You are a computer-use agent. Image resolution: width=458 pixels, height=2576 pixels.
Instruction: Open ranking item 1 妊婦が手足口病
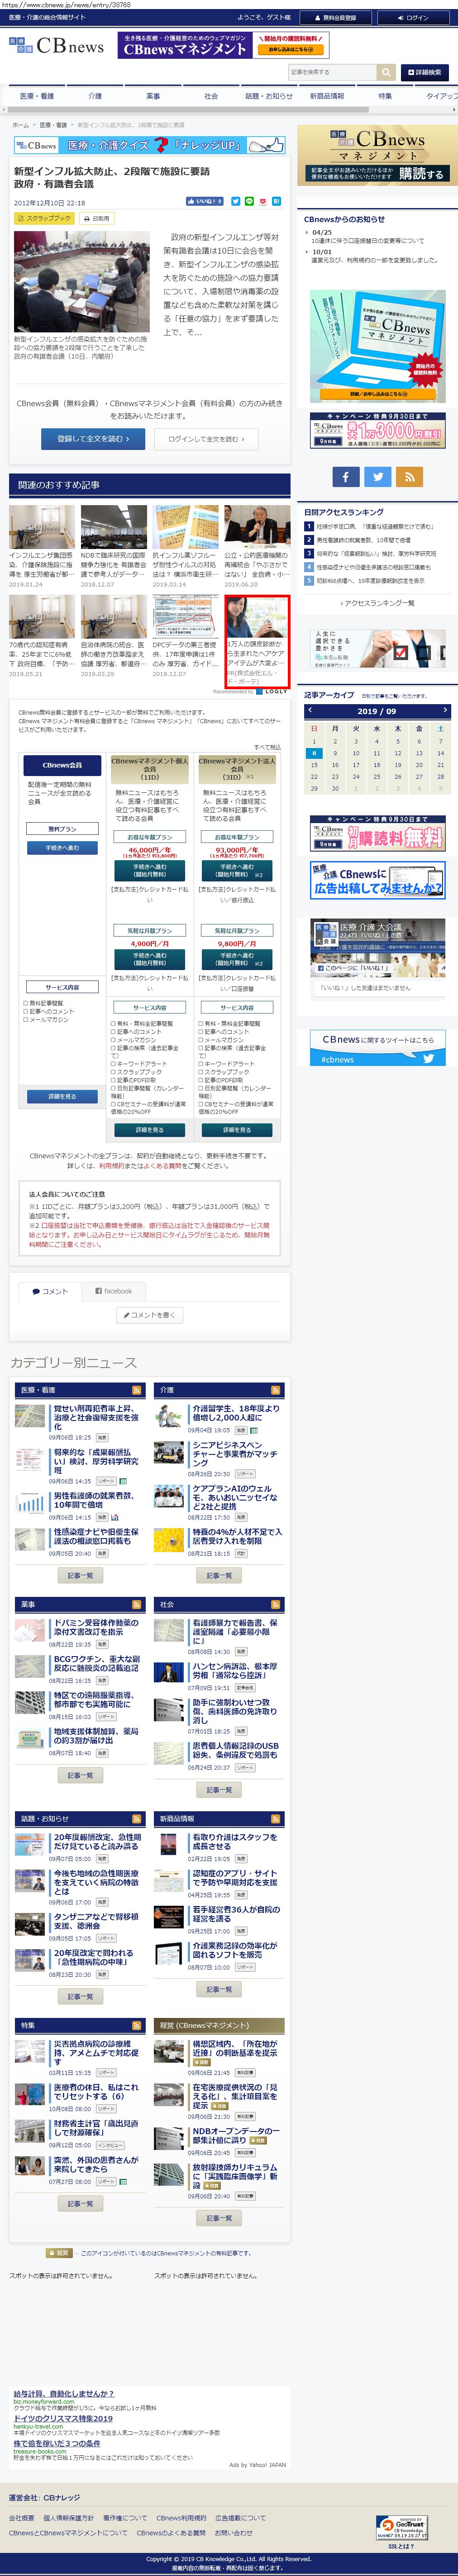pos(376,526)
